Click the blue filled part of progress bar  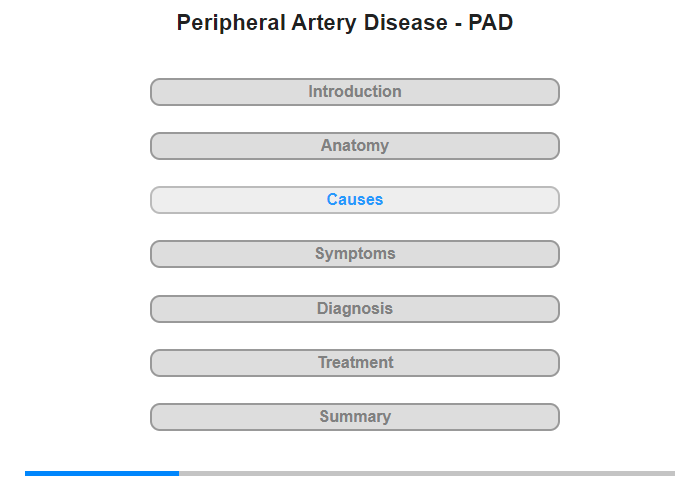click(102, 473)
